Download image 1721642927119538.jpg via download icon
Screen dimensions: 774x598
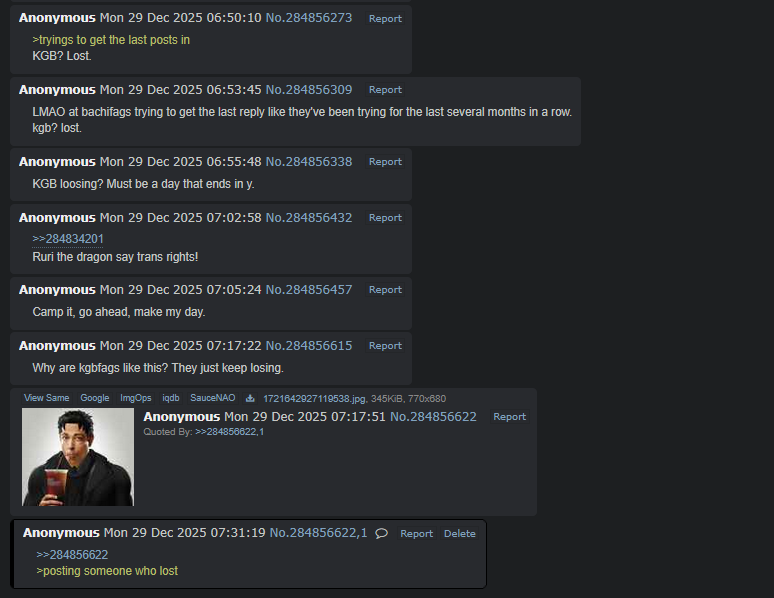point(250,398)
